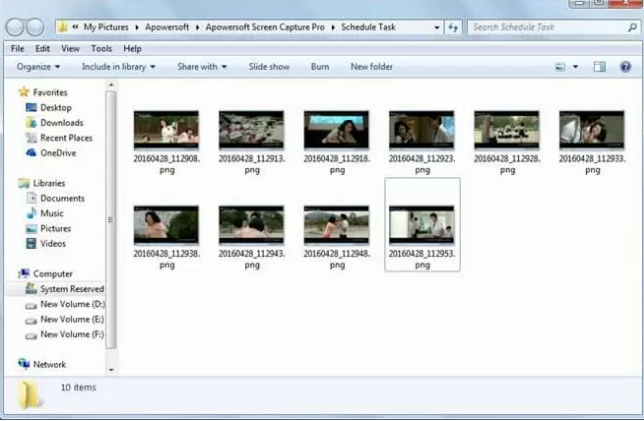Click the Slide show button
Screen dimensions: 644x421
pos(269,67)
